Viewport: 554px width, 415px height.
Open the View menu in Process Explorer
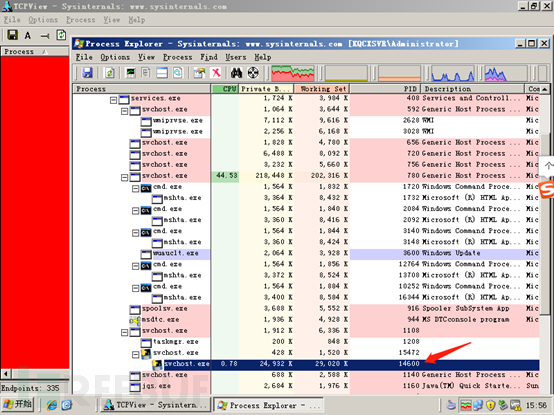click(146, 57)
